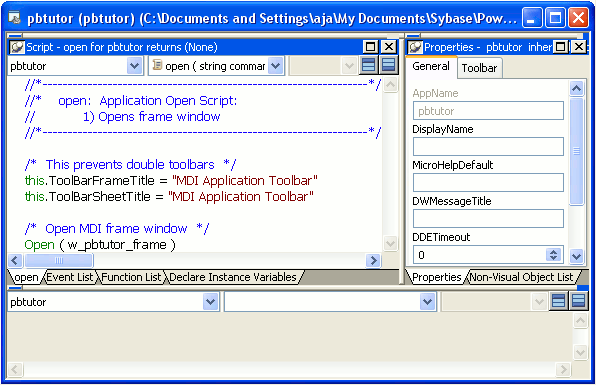Click the left arrow of the lower pane's horizontal scrollbar
The image size is (596, 385).
point(15,369)
